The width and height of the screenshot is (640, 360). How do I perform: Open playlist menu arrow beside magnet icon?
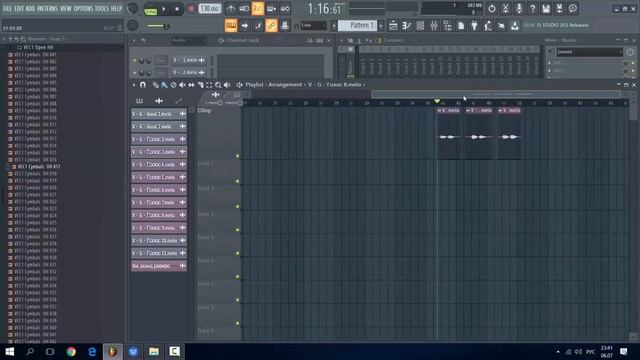point(134,85)
